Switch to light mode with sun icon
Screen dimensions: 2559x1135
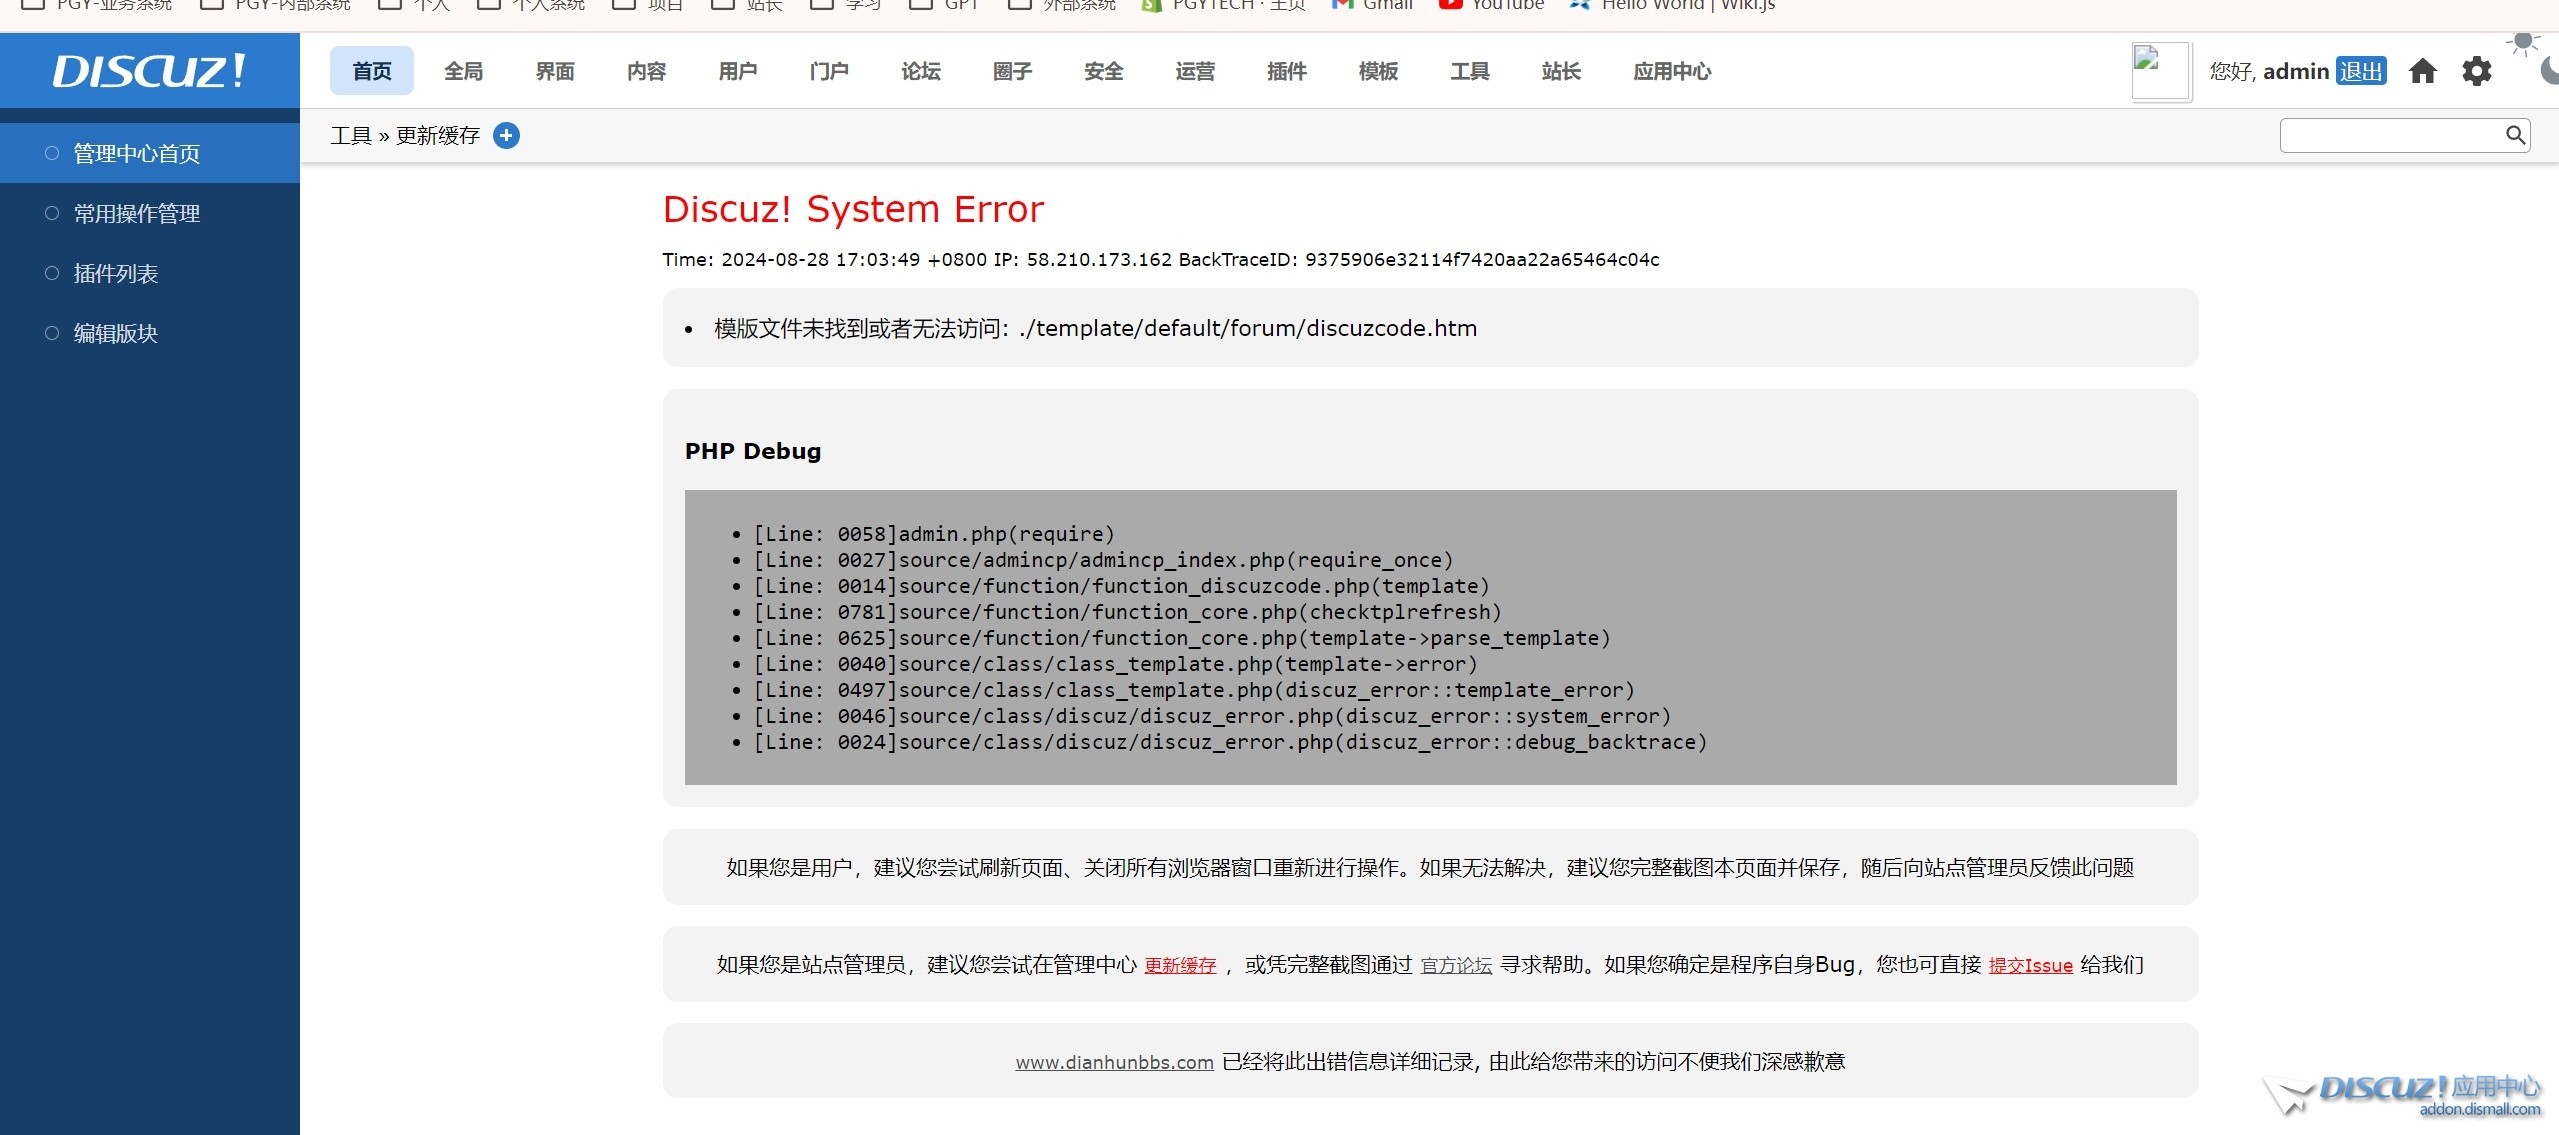(2523, 43)
